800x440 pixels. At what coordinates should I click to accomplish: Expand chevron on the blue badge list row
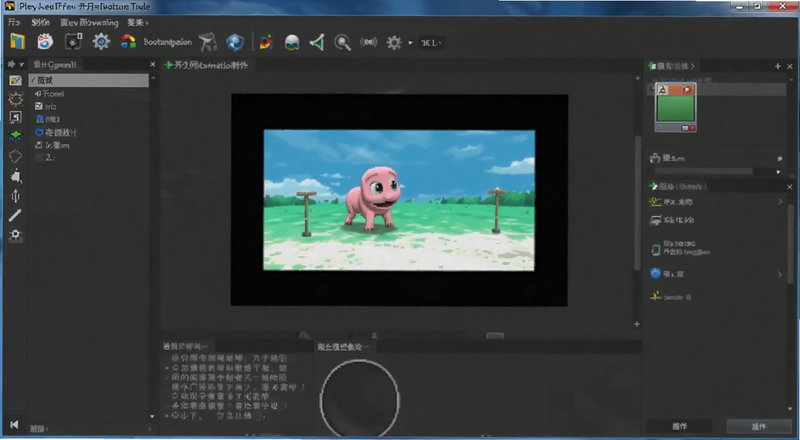(780, 274)
